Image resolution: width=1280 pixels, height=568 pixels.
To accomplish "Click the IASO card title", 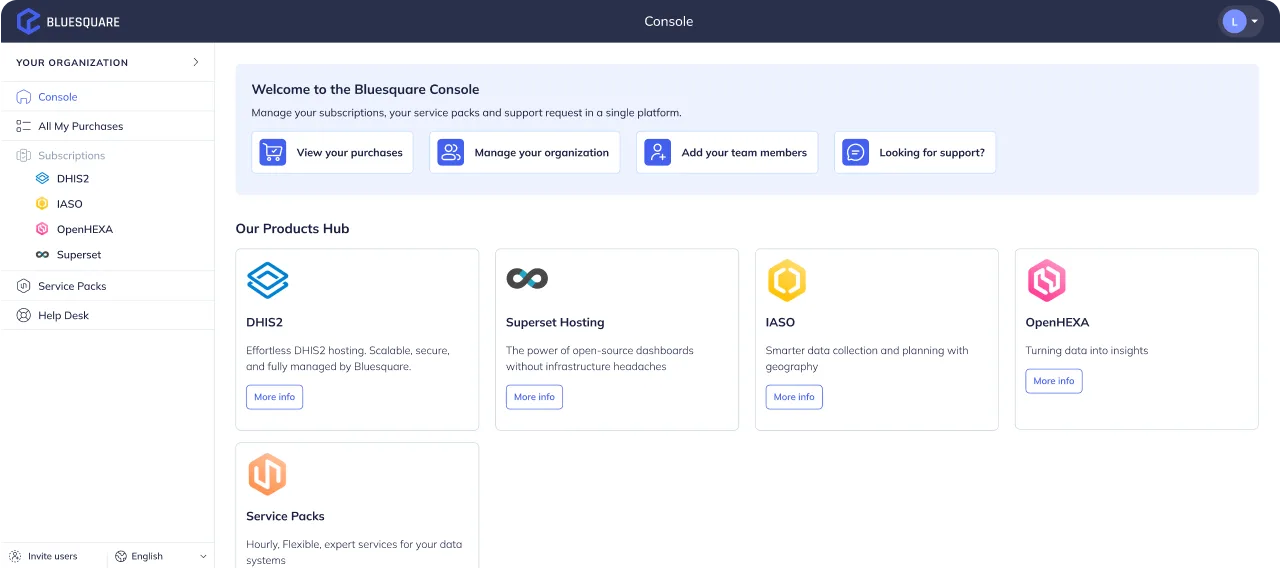I will 780,323.
